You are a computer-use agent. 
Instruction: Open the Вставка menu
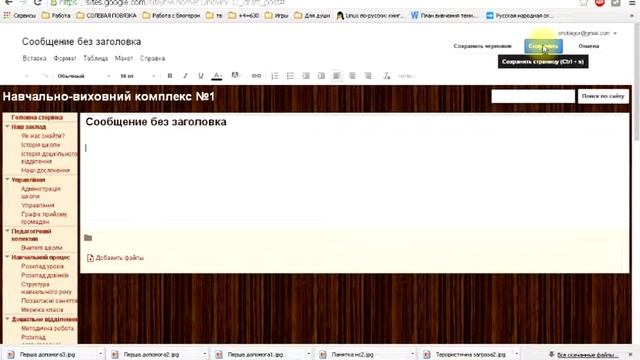(x=34, y=58)
